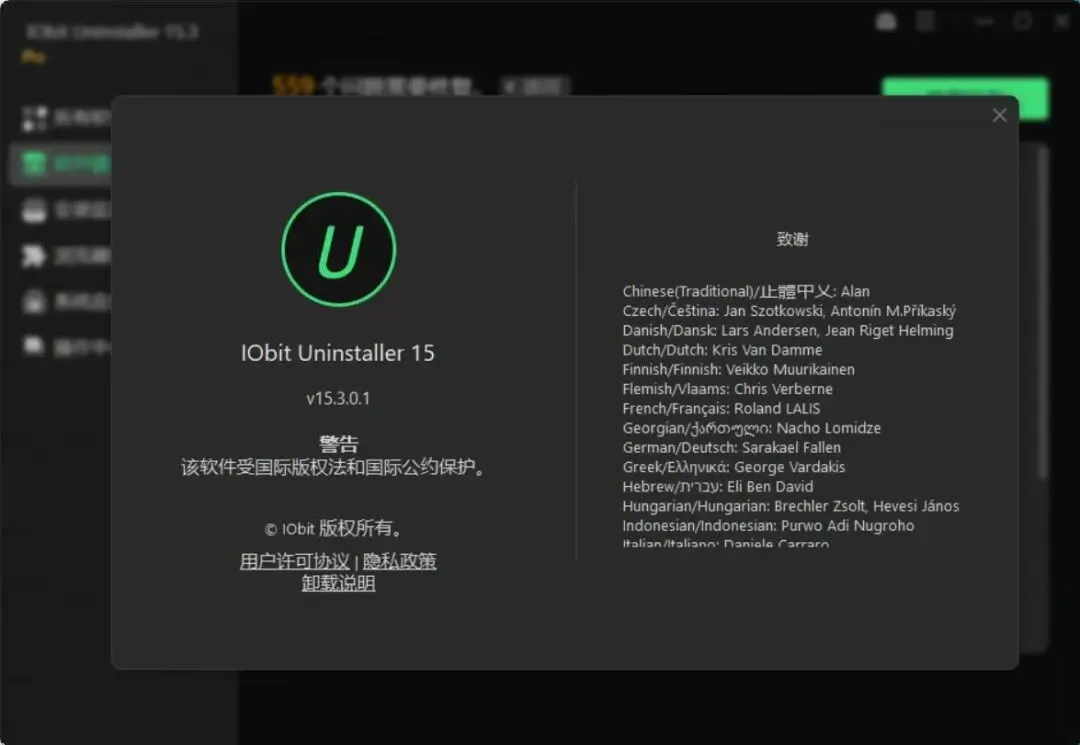
Task: Select the Danish/Dansk Lars Andersen credit line
Action: [x=788, y=330]
